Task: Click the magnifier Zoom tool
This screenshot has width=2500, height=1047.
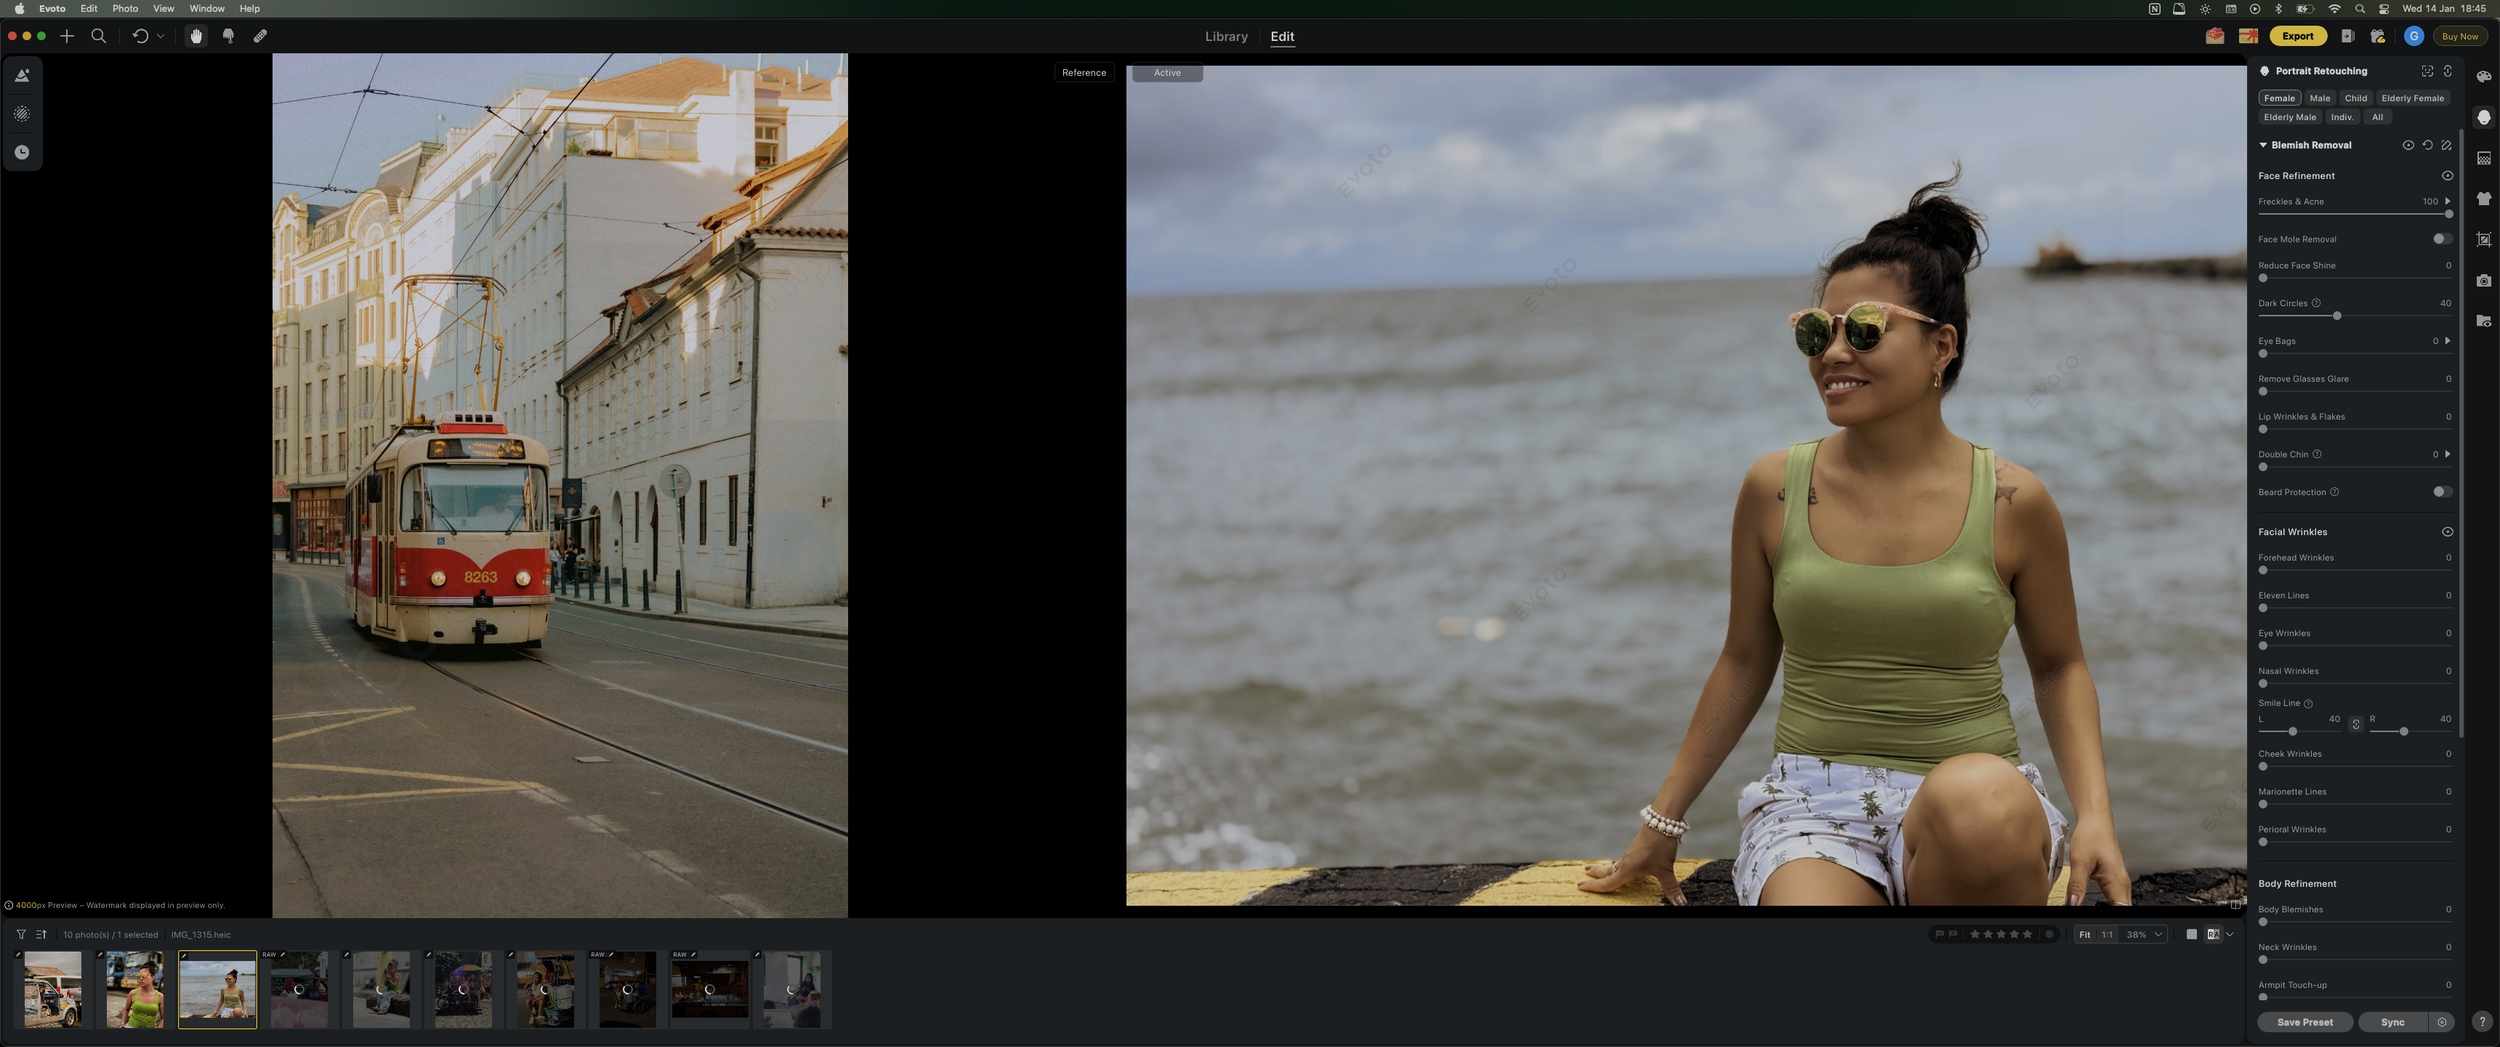Action: coord(98,36)
